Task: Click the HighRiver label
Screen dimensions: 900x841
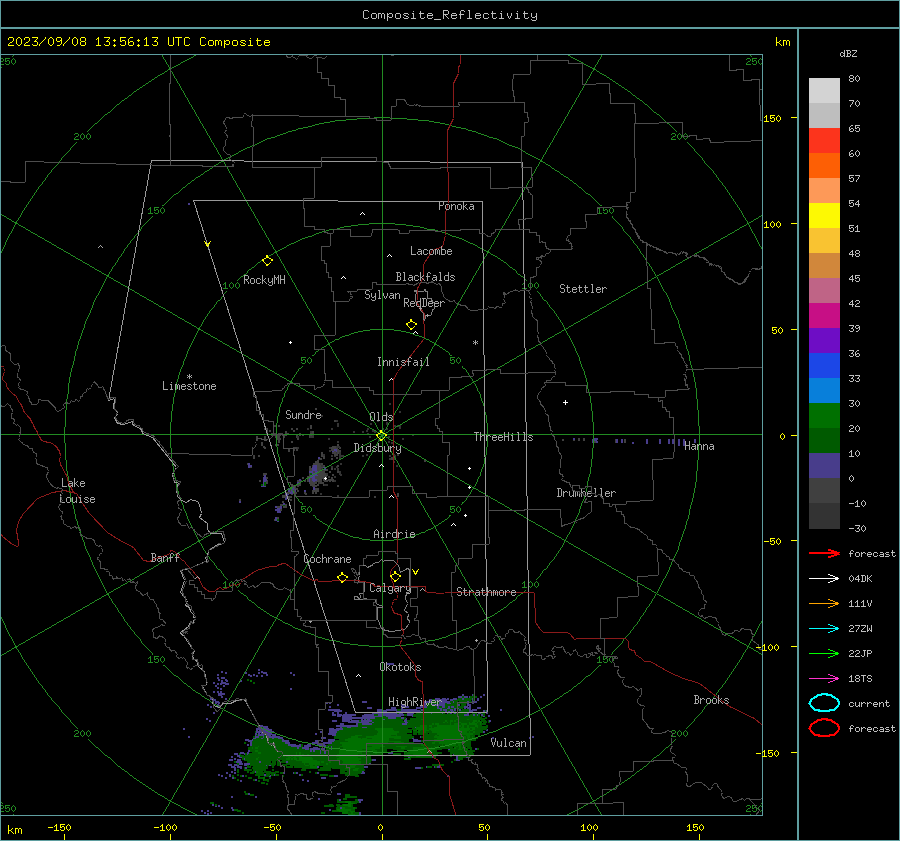Action: [415, 702]
